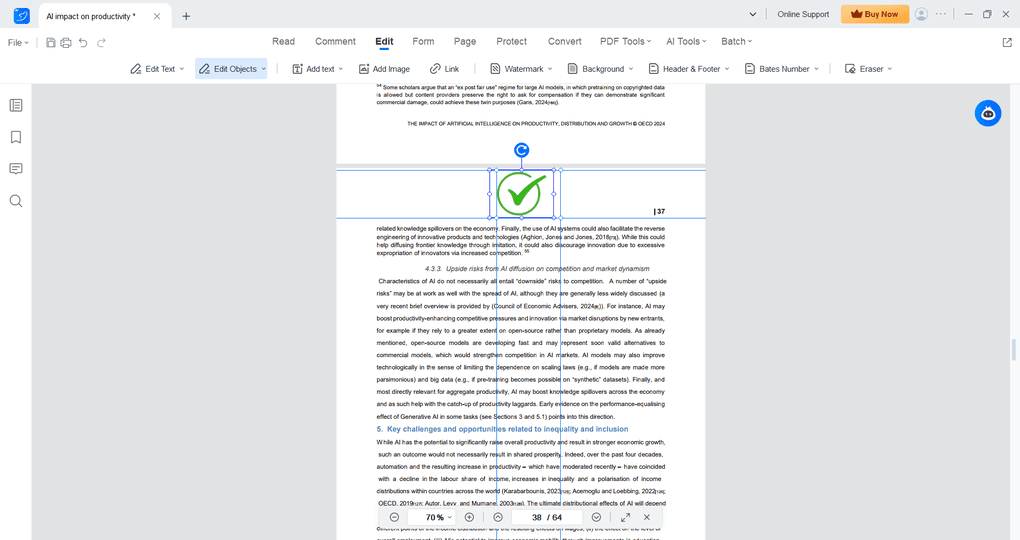Select the Edit Objects tool
The image size is (1020, 540).
(x=228, y=69)
